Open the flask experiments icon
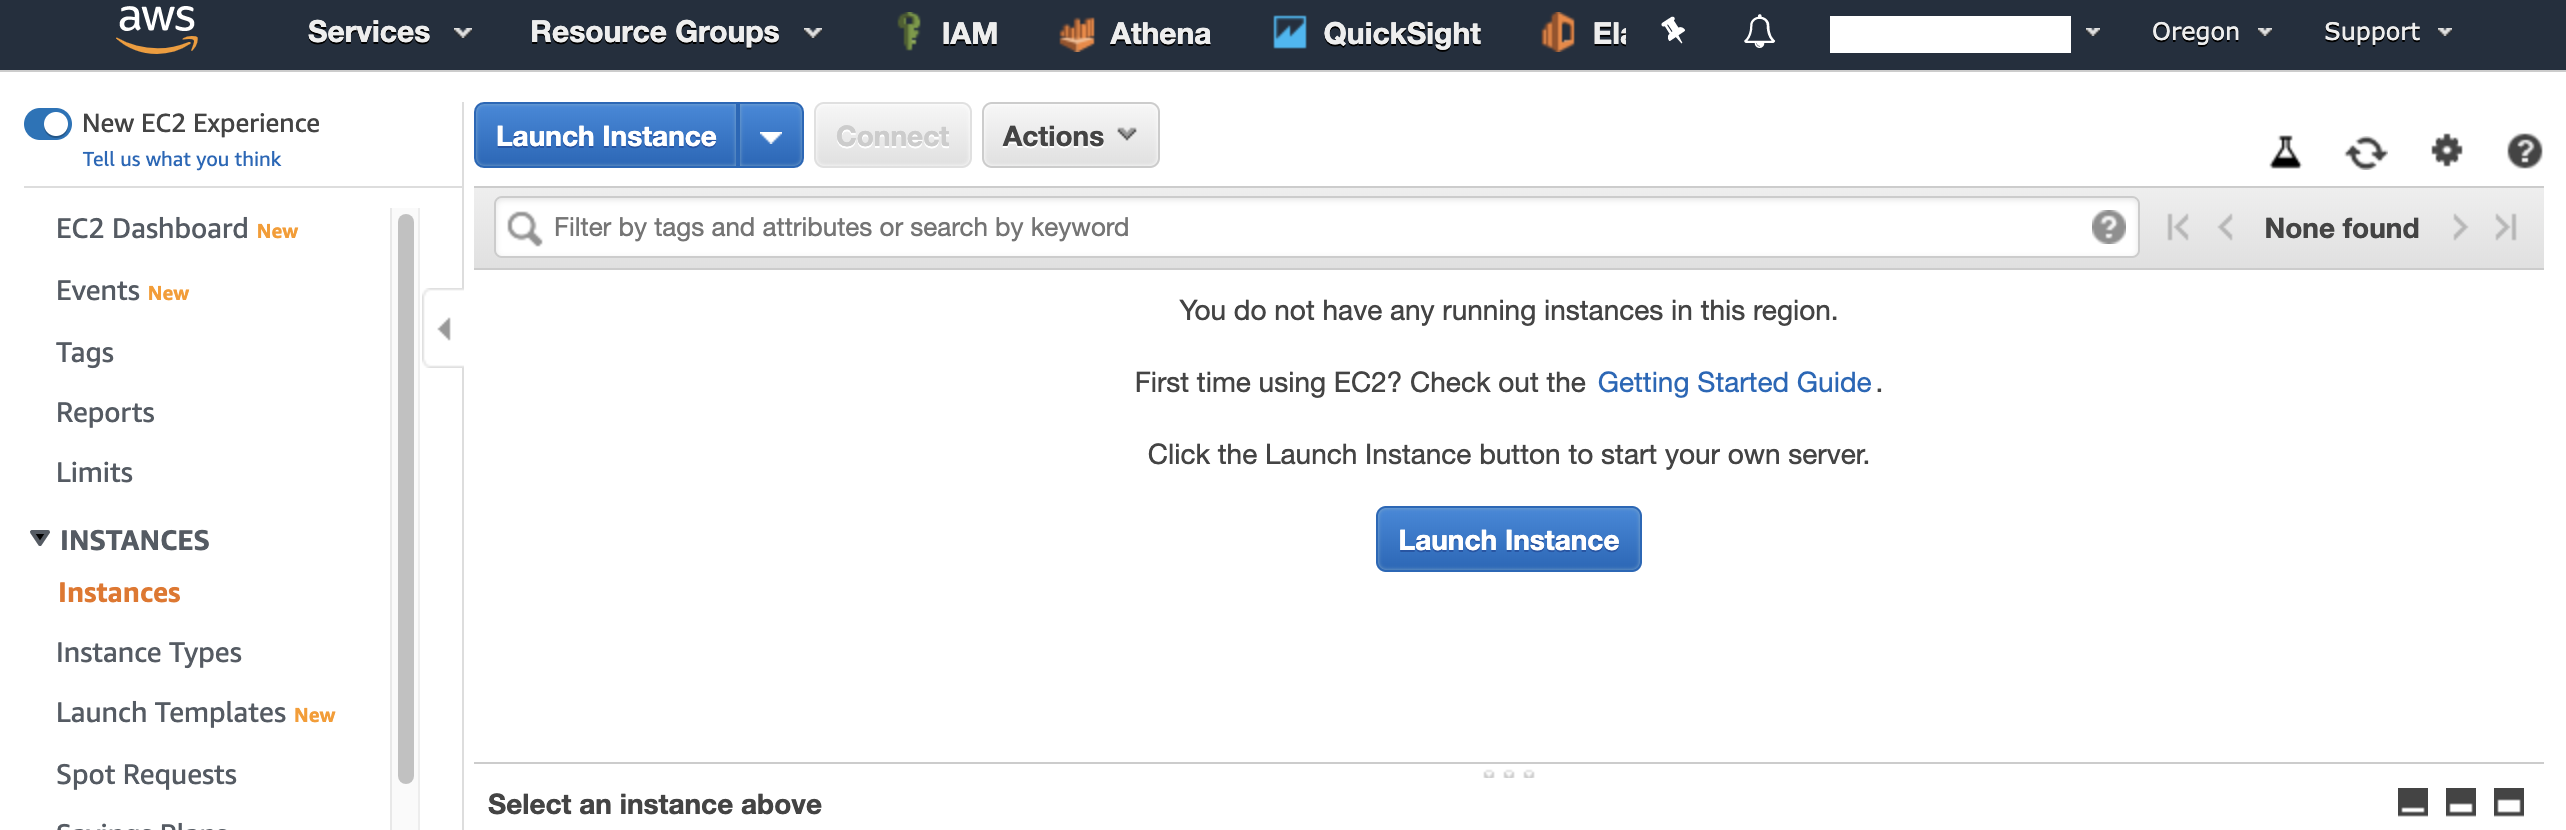The height and width of the screenshot is (830, 2566). click(2285, 152)
